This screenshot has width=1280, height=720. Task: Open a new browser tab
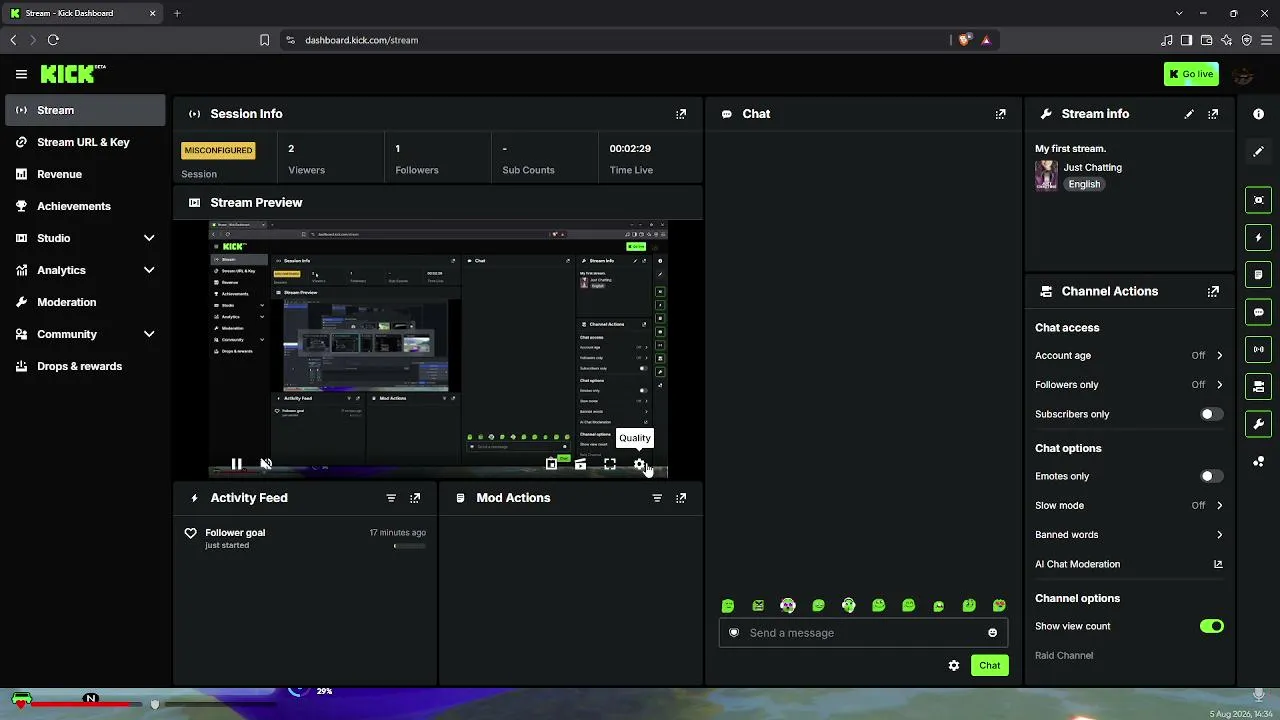pyautogui.click(x=177, y=13)
